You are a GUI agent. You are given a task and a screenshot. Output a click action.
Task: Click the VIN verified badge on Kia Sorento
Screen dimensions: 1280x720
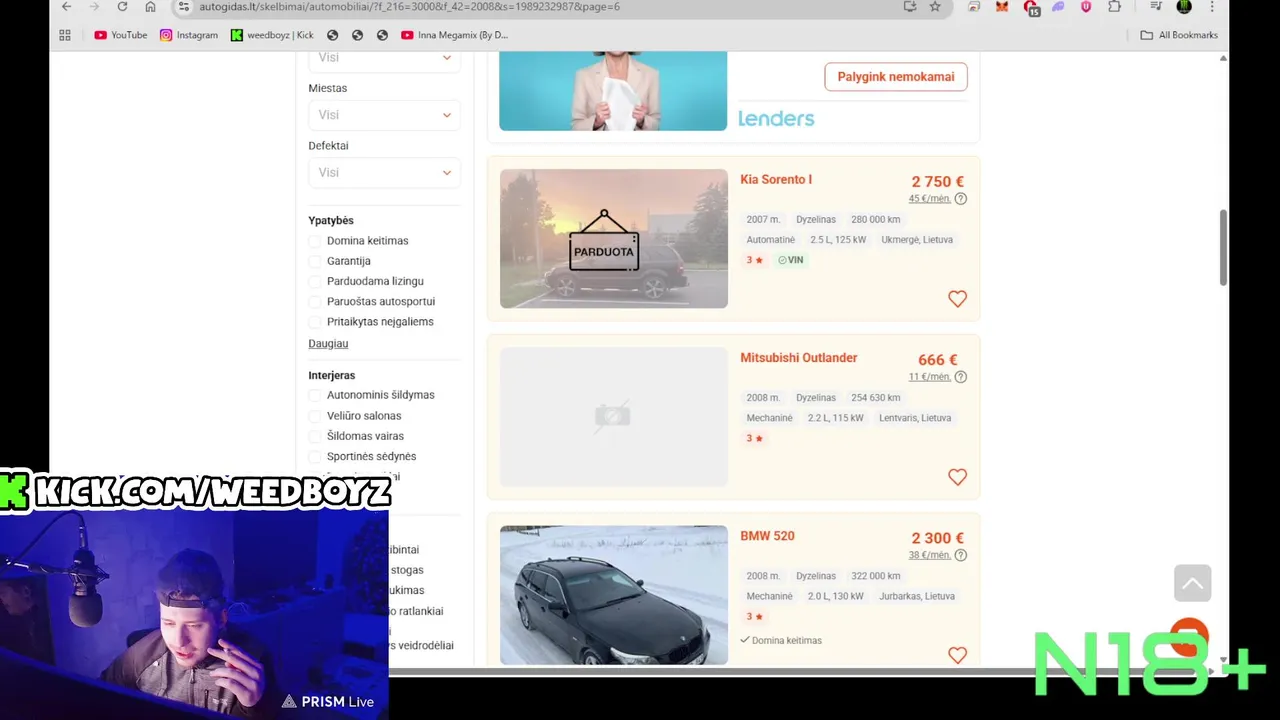tap(791, 260)
